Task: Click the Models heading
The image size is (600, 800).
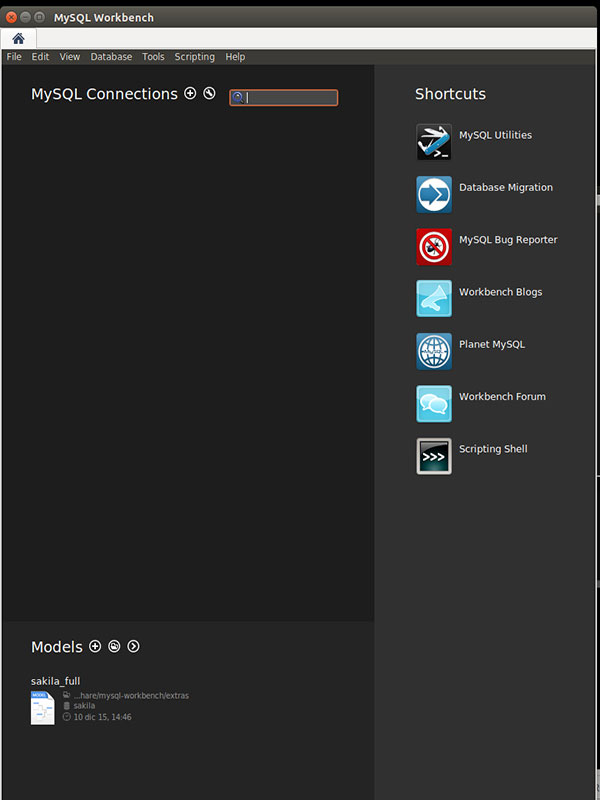Action: tap(57, 647)
